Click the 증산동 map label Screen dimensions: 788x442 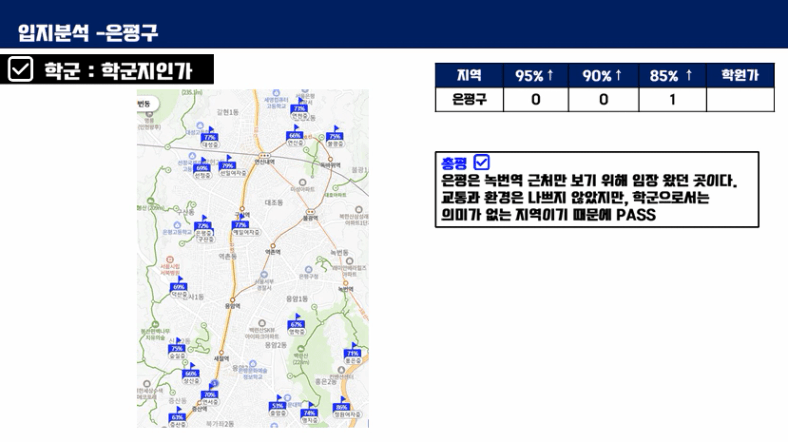tap(177, 400)
